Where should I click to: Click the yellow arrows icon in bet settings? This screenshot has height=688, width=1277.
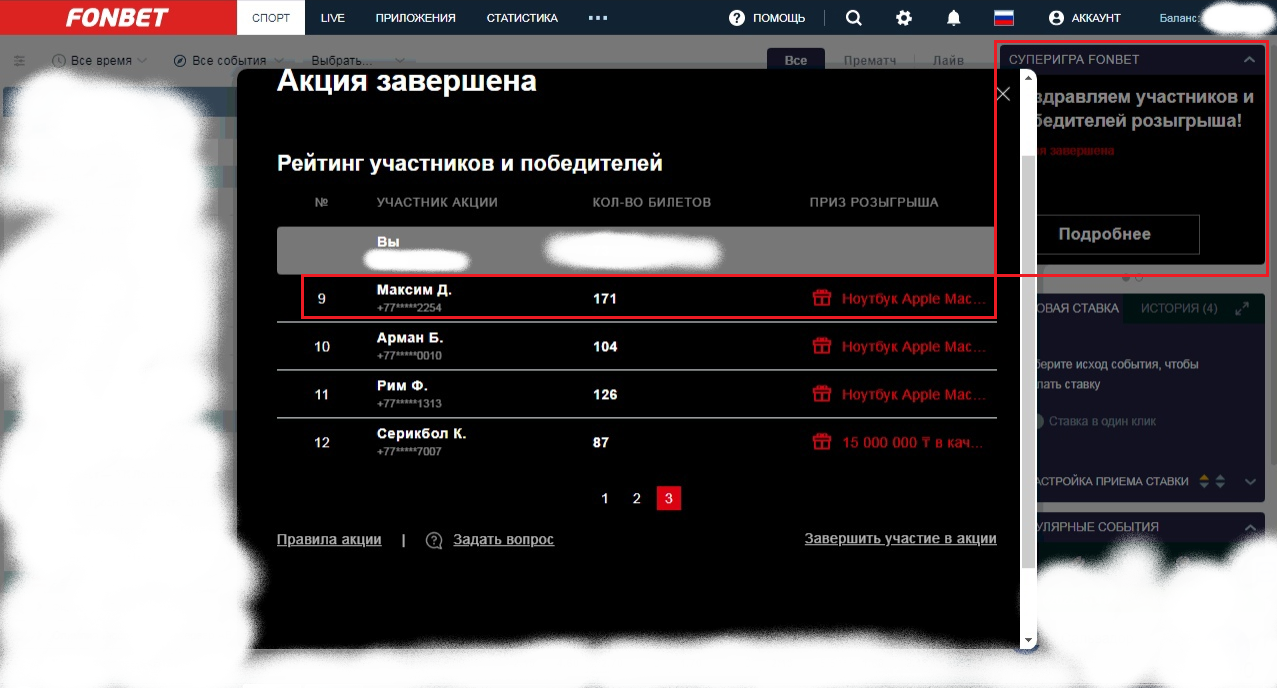pos(1205,481)
